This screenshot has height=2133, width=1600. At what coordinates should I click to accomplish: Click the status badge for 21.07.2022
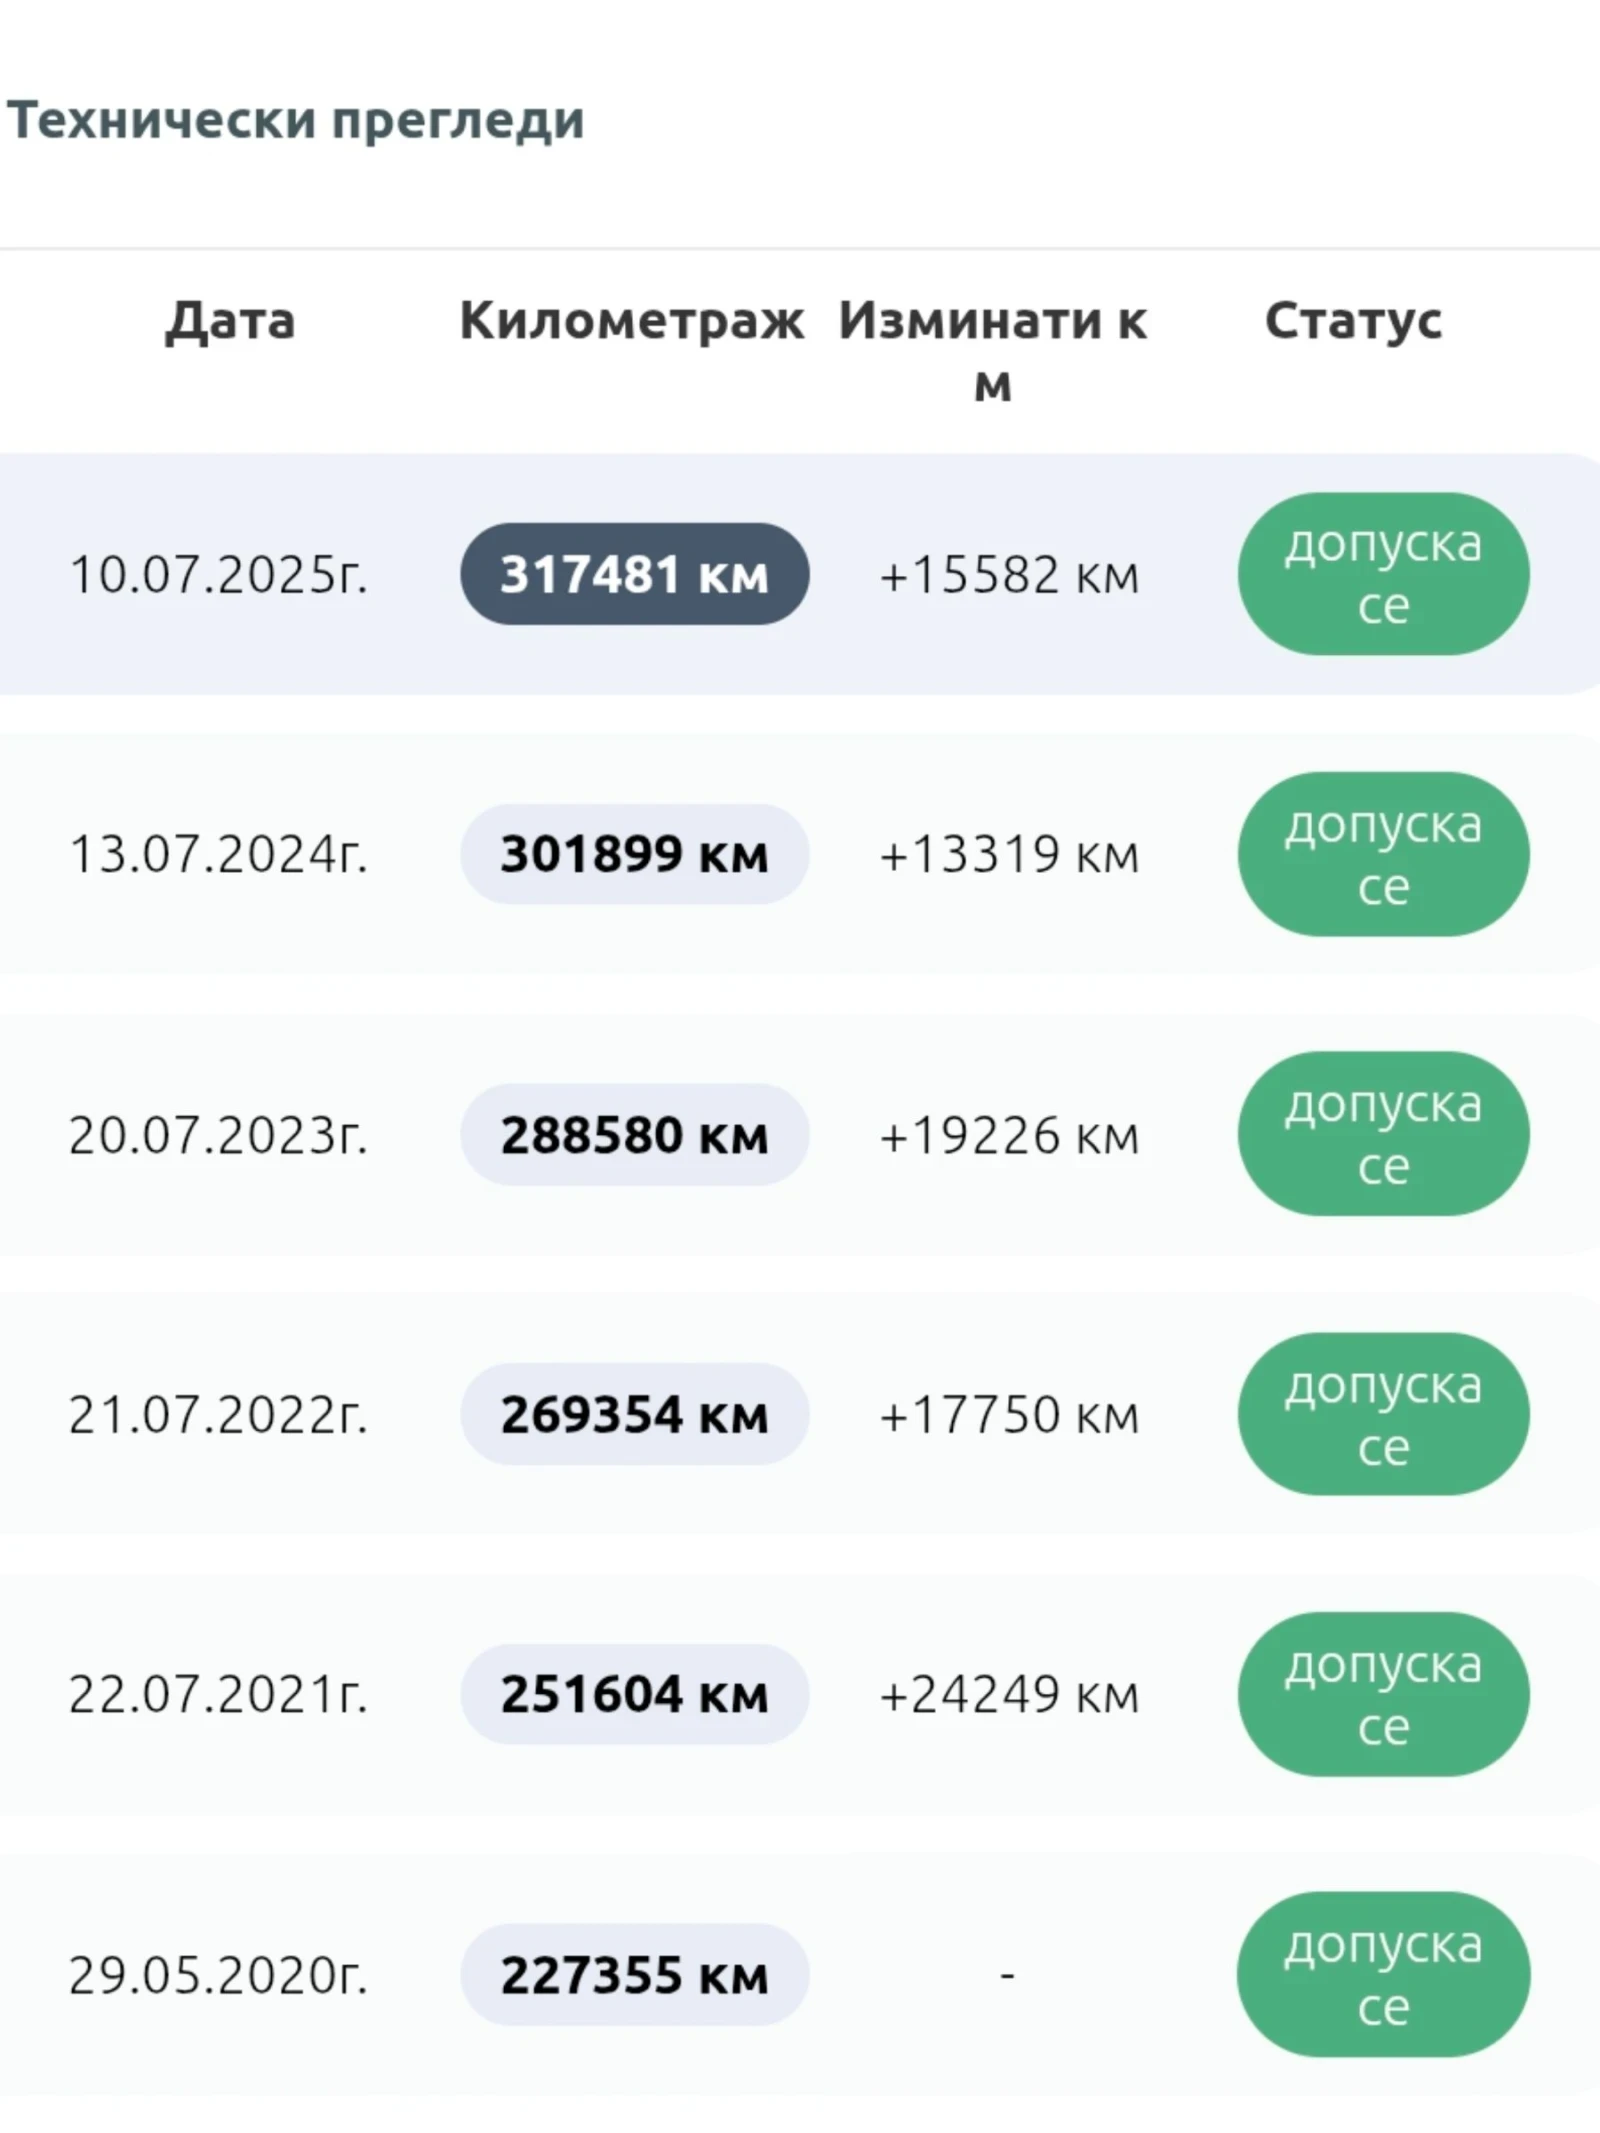pos(1383,1414)
